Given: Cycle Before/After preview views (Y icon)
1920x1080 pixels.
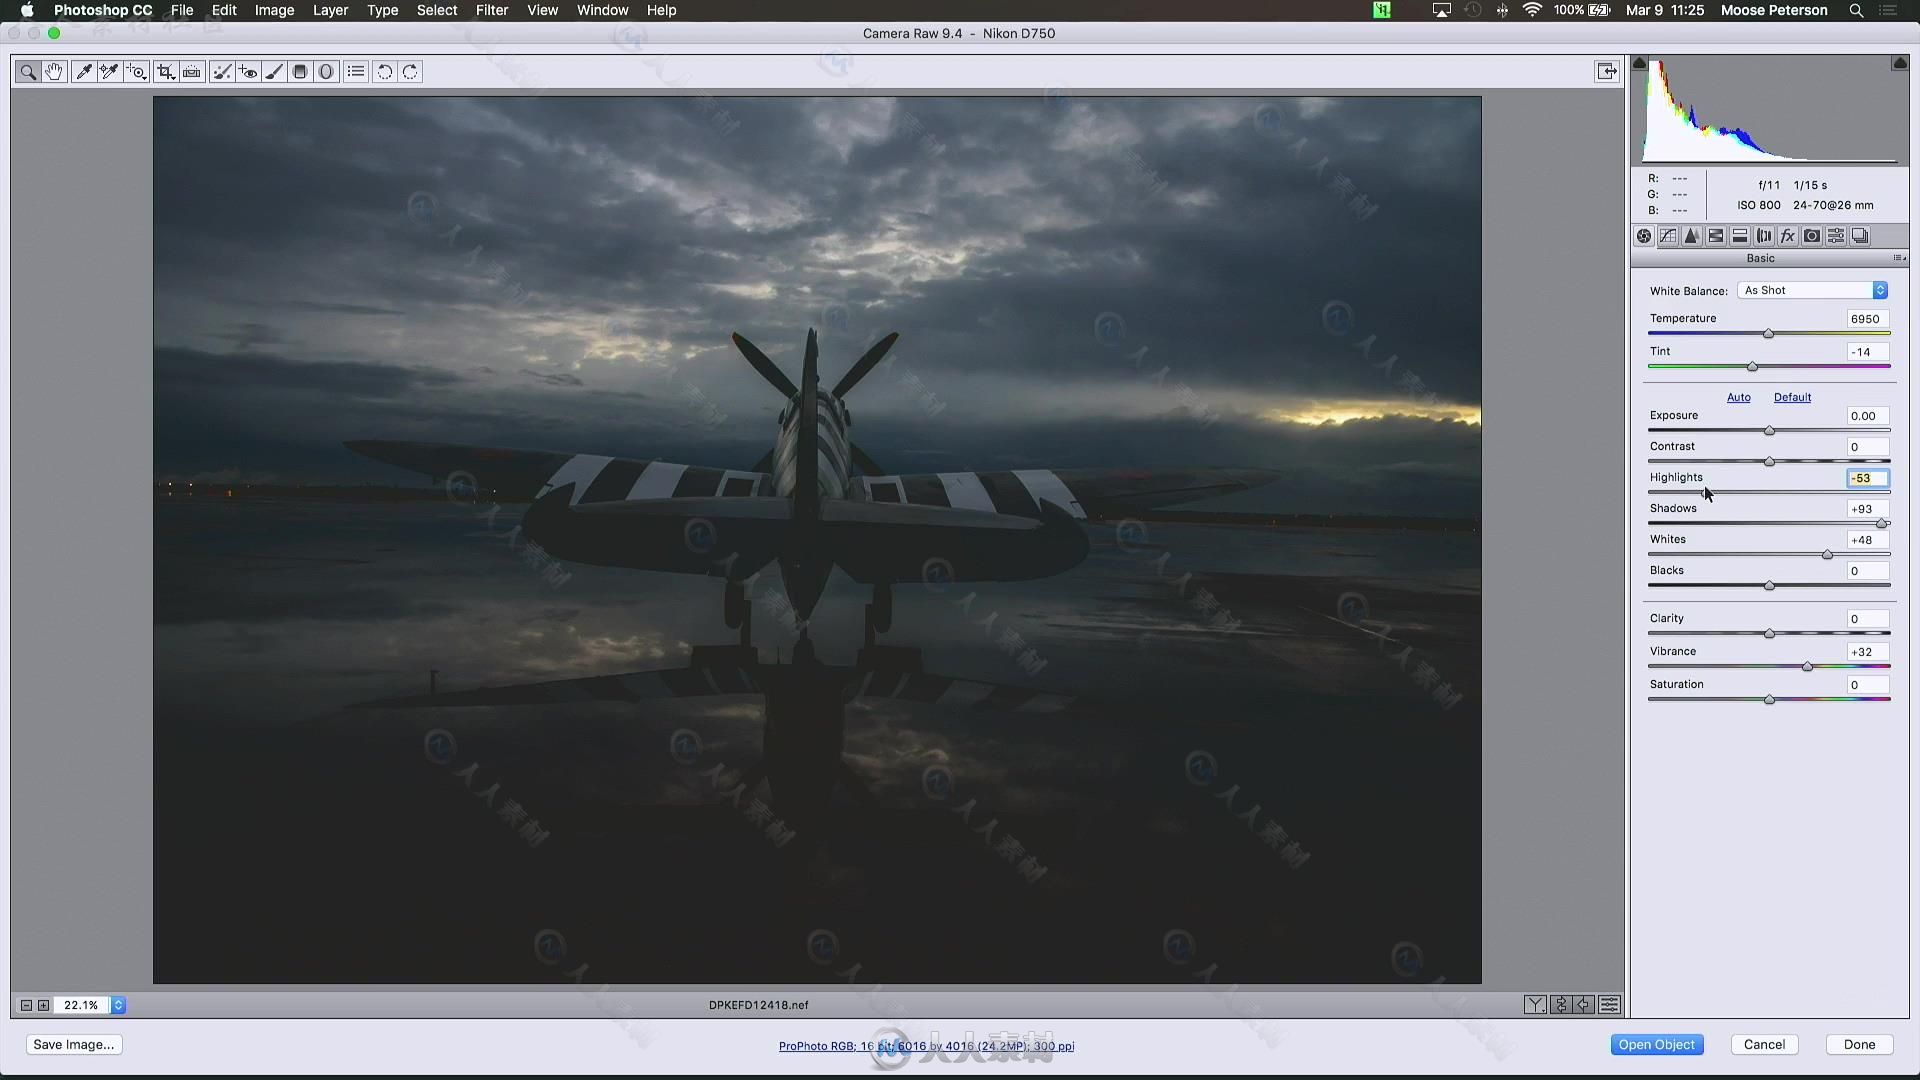Looking at the screenshot, I should 1535,1005.
